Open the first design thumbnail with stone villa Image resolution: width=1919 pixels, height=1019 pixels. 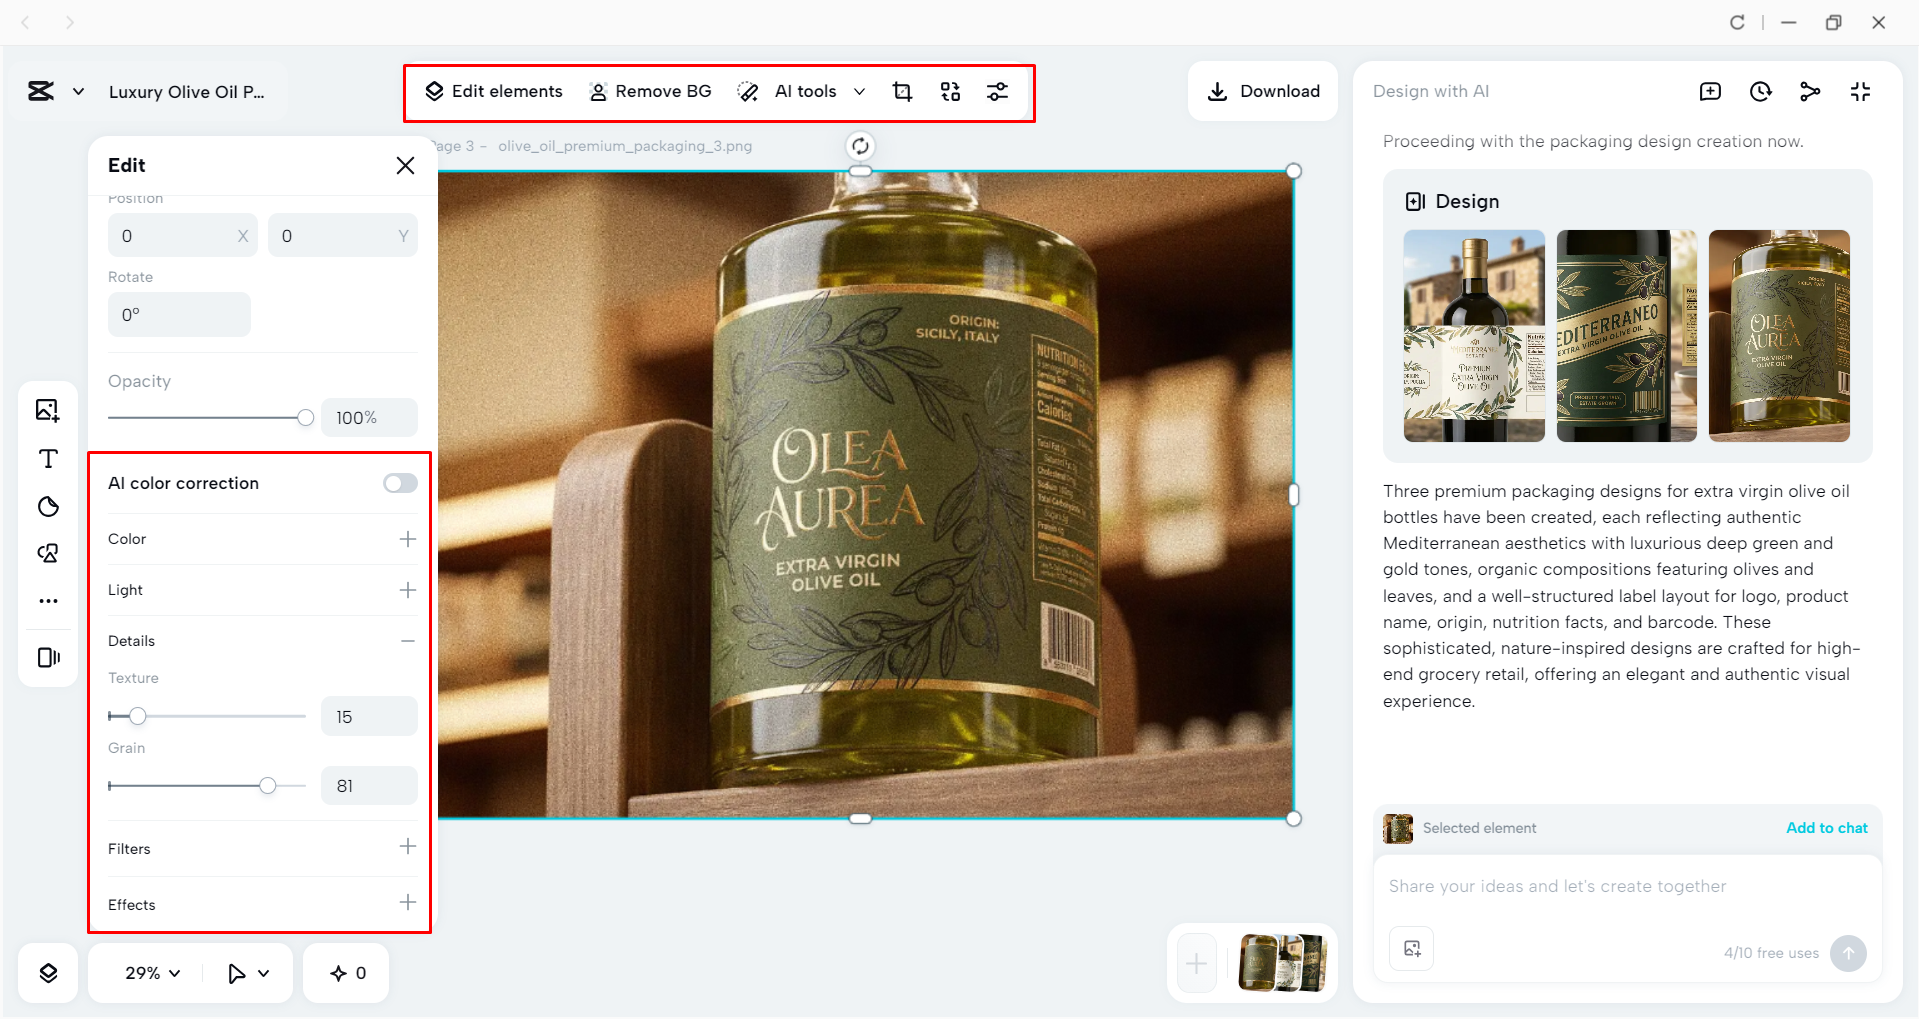click(x=1474, y=336)
